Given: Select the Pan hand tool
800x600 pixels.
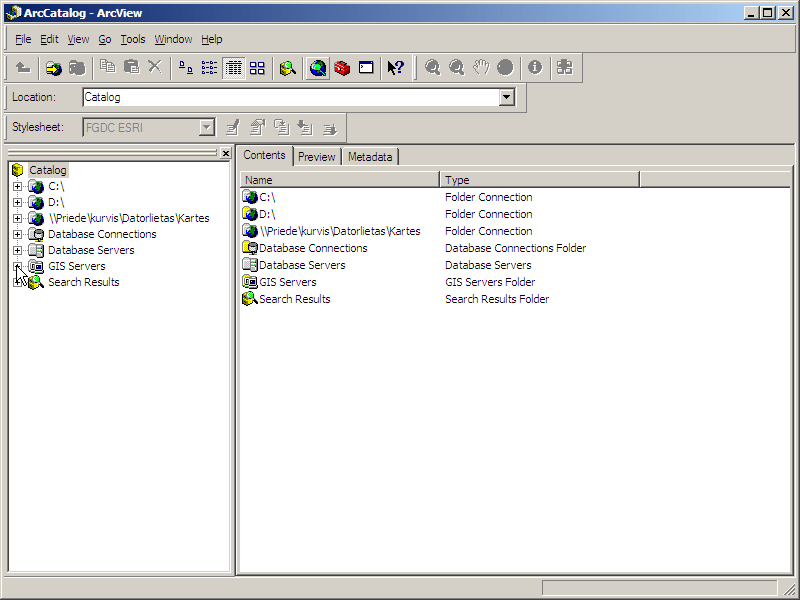Looking at the screenshot, I should pos(481,67).
